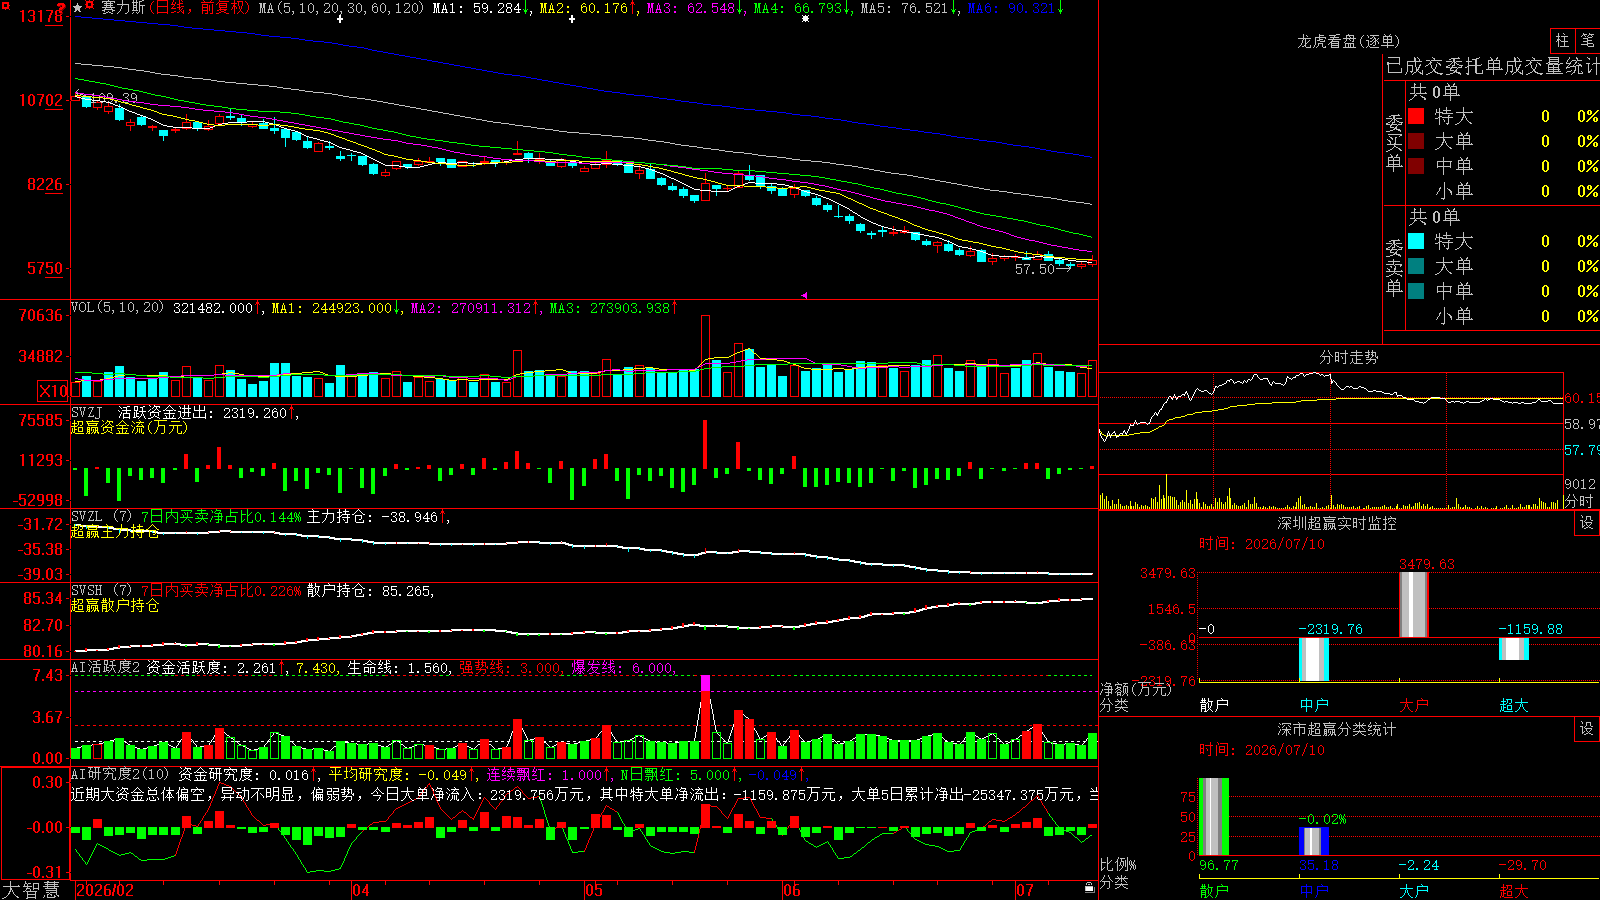The height and width of the screenshot is (900, 1600).
Task: Click the red marker icon right of the star
Action: click(x=90, y=6)
